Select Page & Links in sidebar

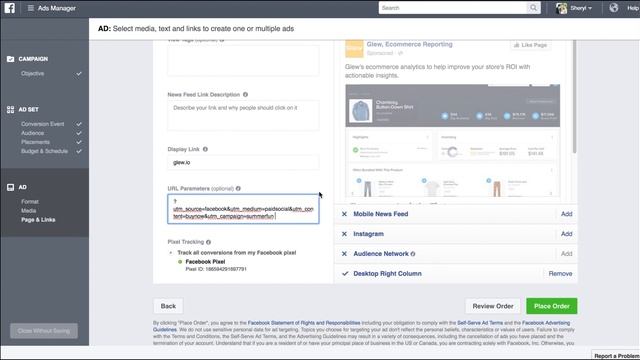pyautogui.click(x=38, y=220)
